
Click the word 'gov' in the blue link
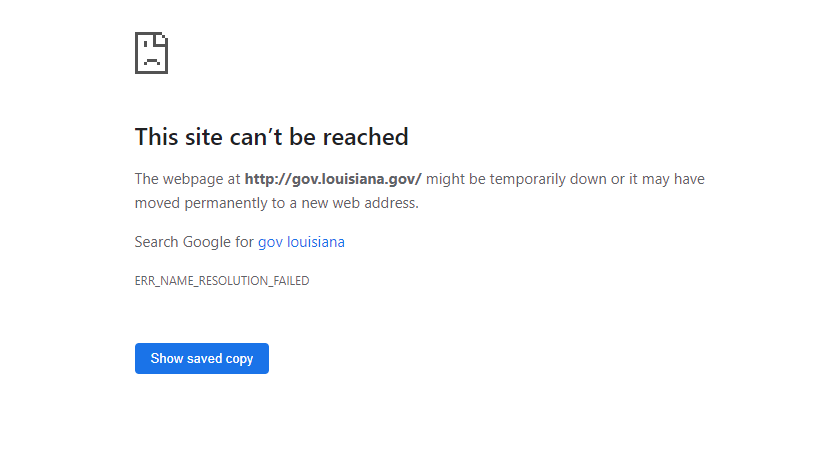(x=270, y=243)
